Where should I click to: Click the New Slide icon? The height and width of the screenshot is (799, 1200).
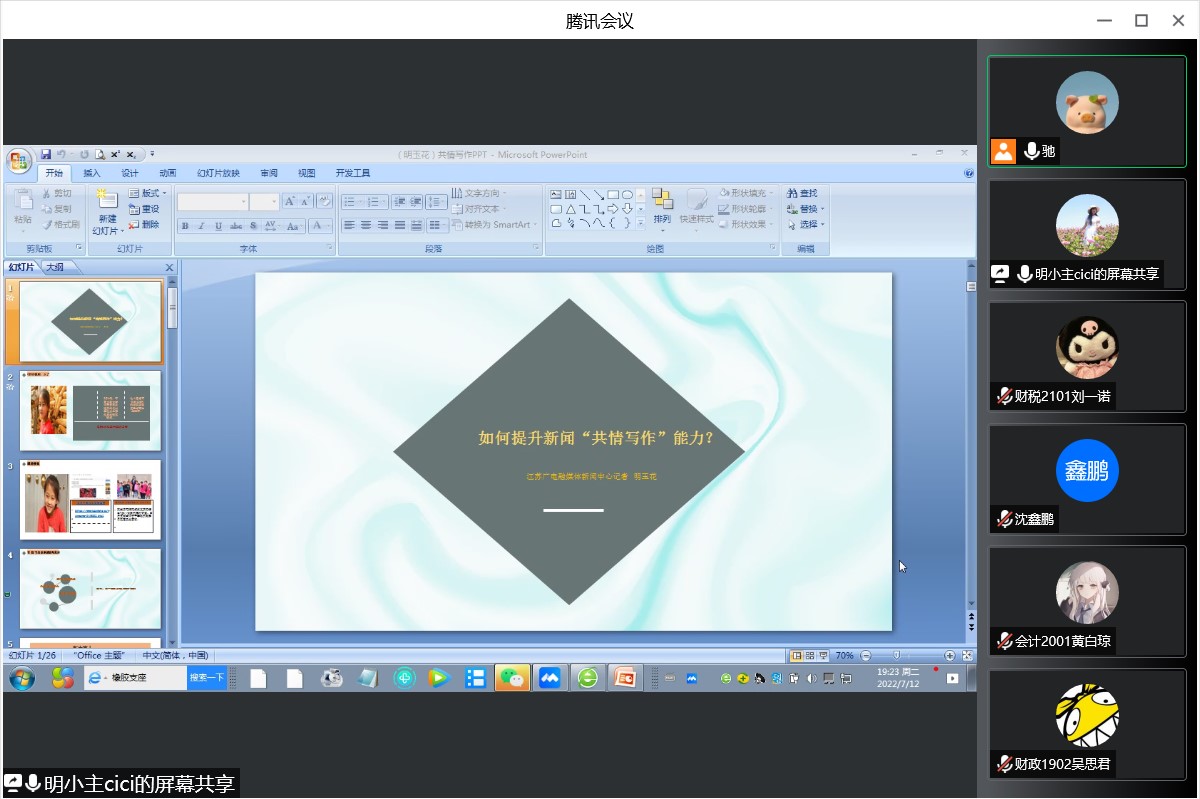(x=107, y=201)
